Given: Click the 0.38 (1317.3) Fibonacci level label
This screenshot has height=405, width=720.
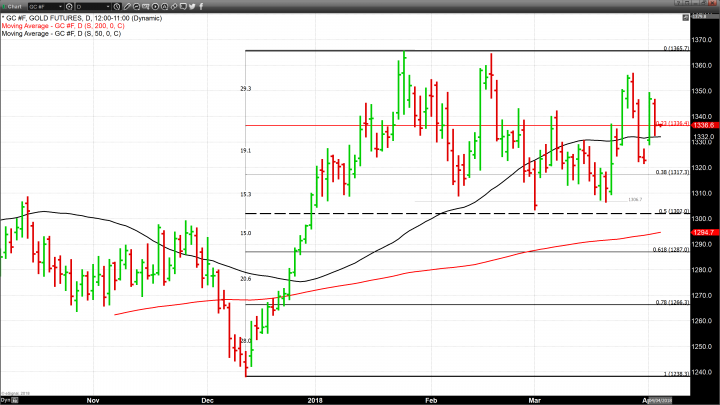Looking at the screenshot, I should click(x=672, y=172).
